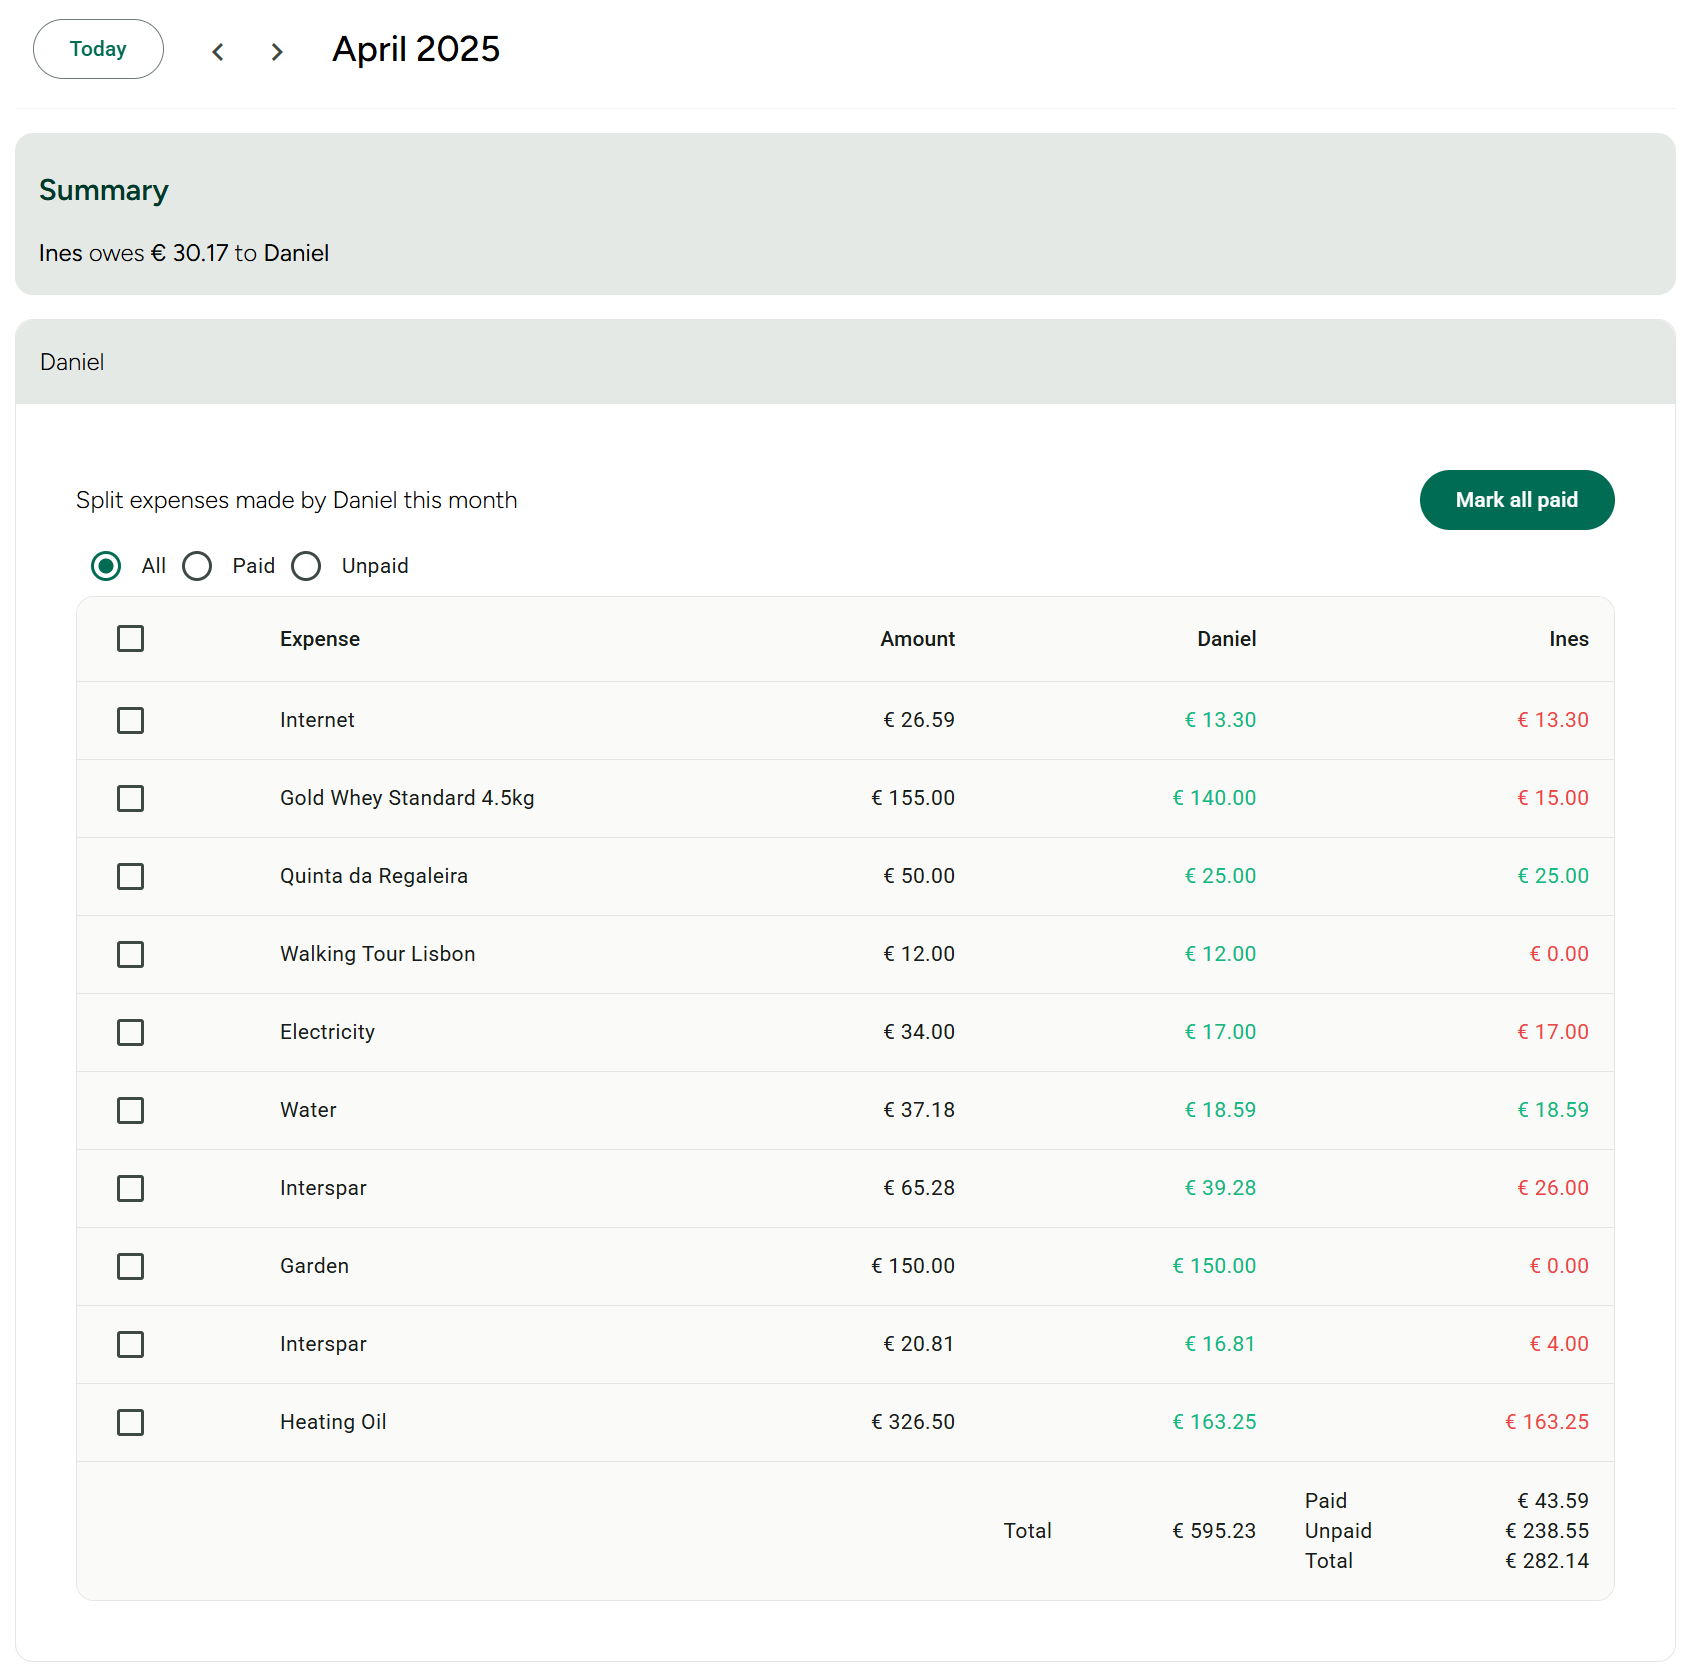This screenshot has height=1675, width=1695.
Task: Check the Gold Whey Standard 4.5kg checkbox
Action: click(130, 798)
